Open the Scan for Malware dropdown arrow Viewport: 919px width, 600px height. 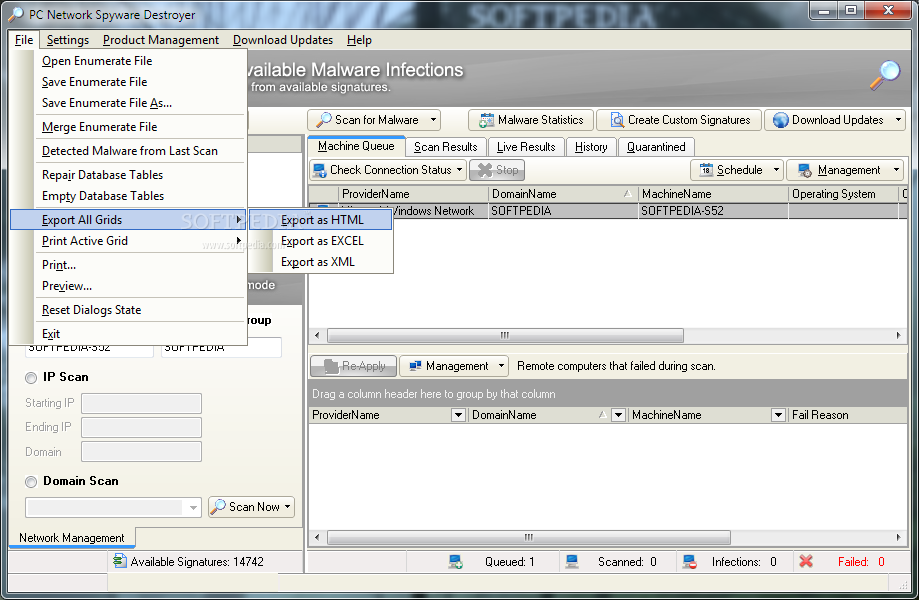(433, 120)
